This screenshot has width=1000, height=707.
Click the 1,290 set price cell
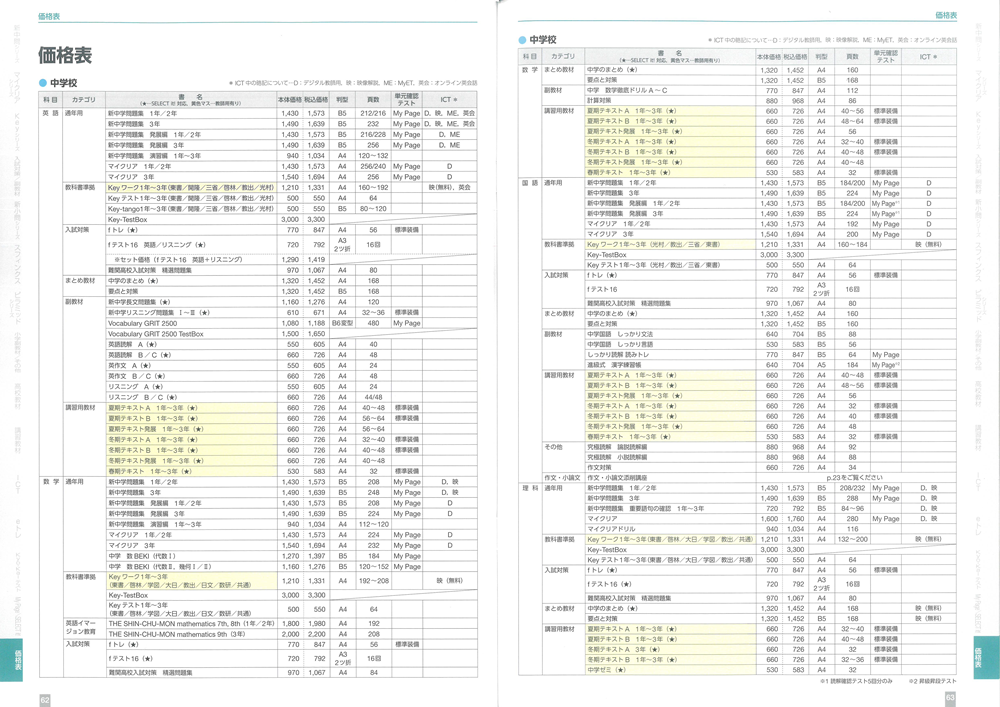click(x=290, y=260)
